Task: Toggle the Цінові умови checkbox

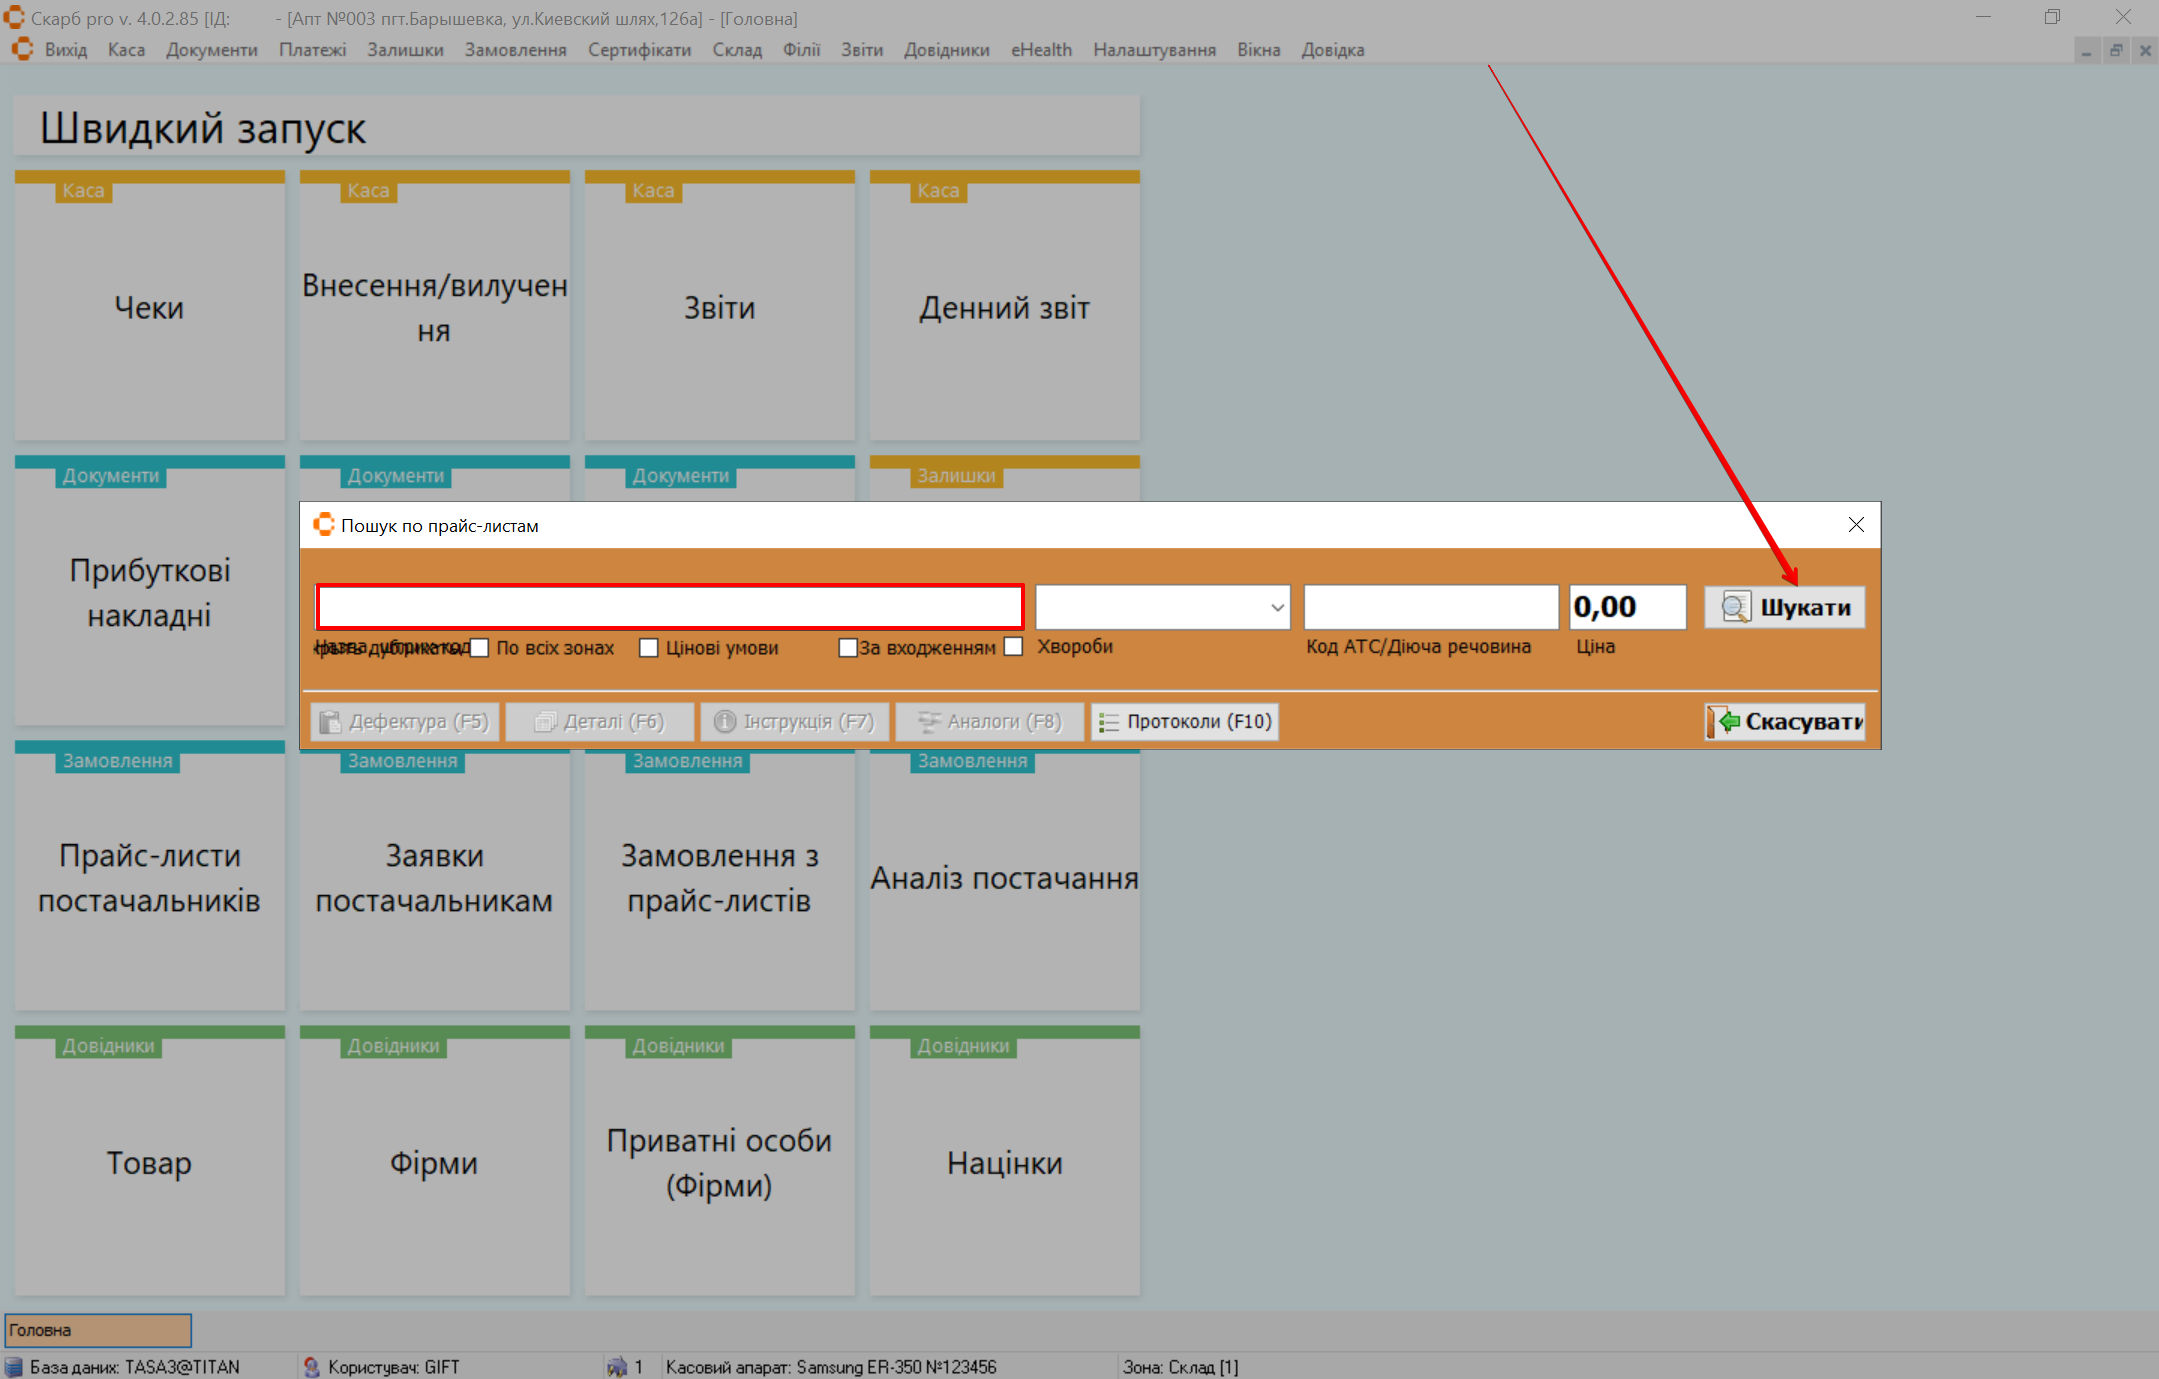Action: coord(649,648)
